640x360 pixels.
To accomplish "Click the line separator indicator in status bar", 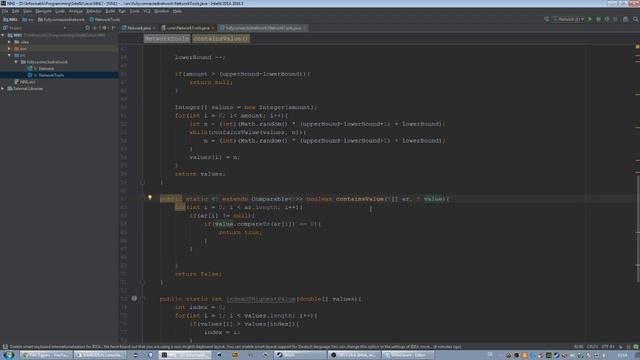I will click(x=592, y=347).
